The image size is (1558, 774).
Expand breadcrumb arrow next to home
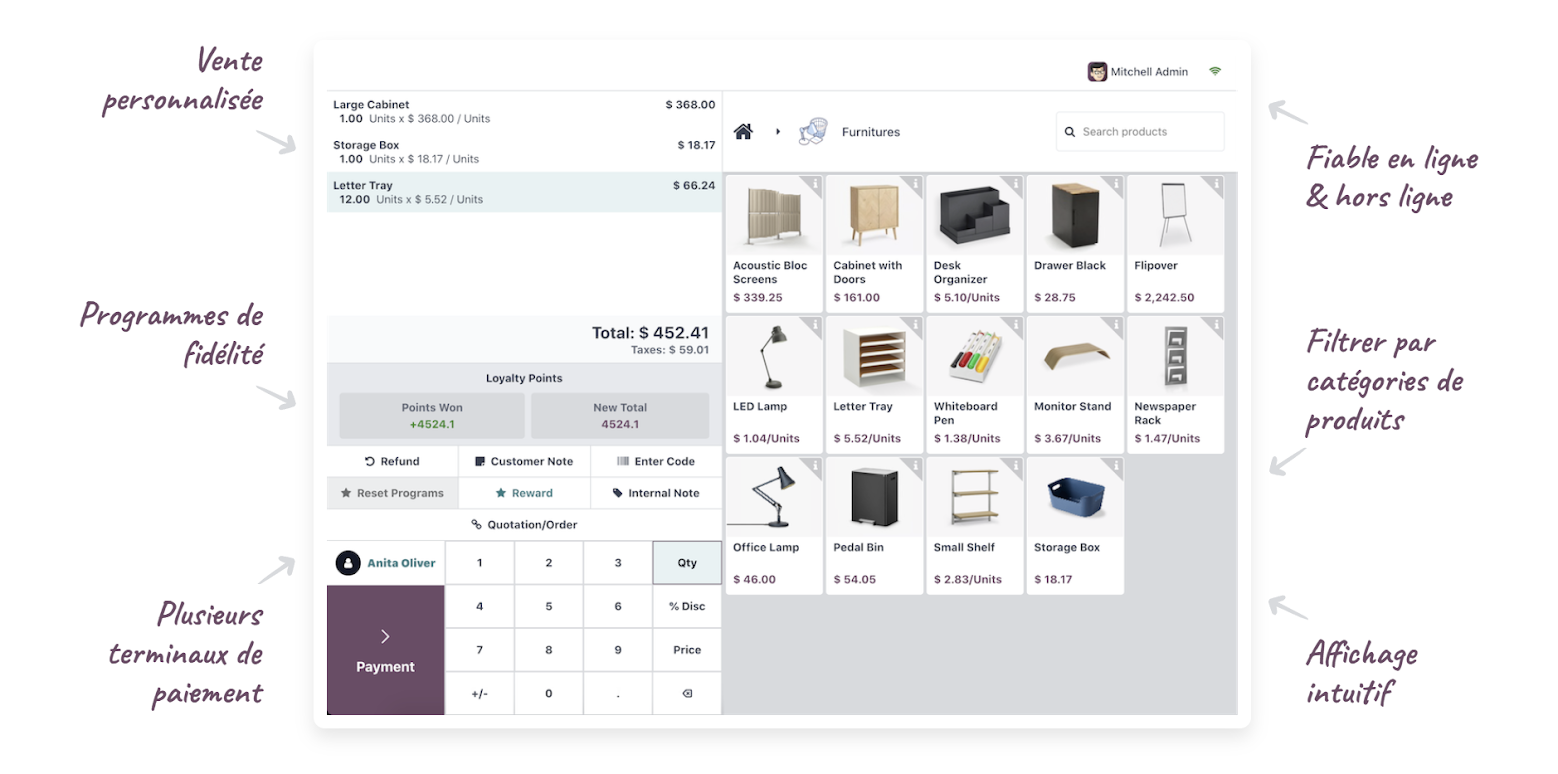[778, 132]
